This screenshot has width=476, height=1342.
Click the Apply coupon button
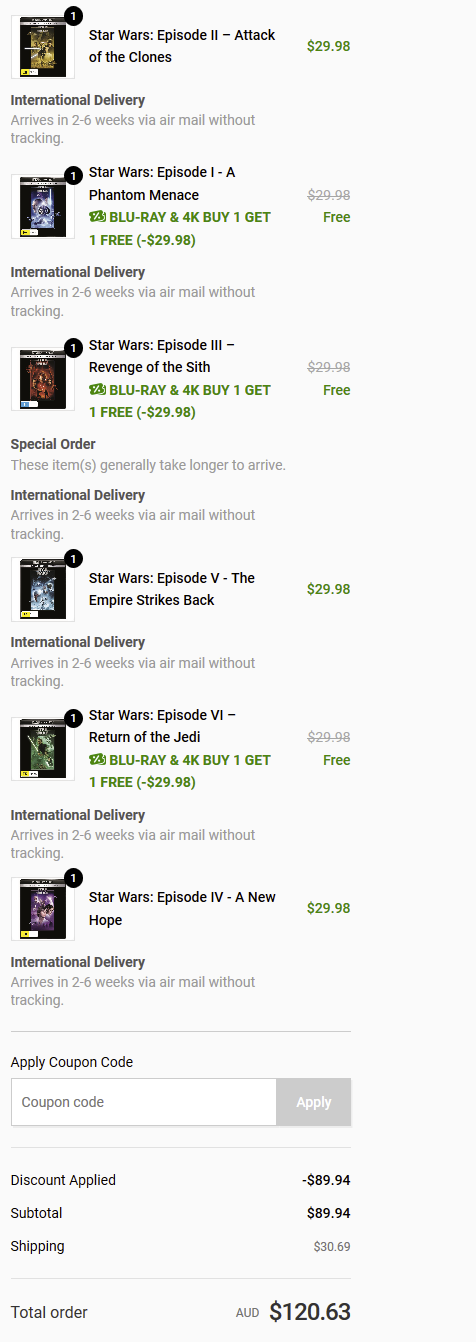pyautogui.click(x=314, y=1102)
